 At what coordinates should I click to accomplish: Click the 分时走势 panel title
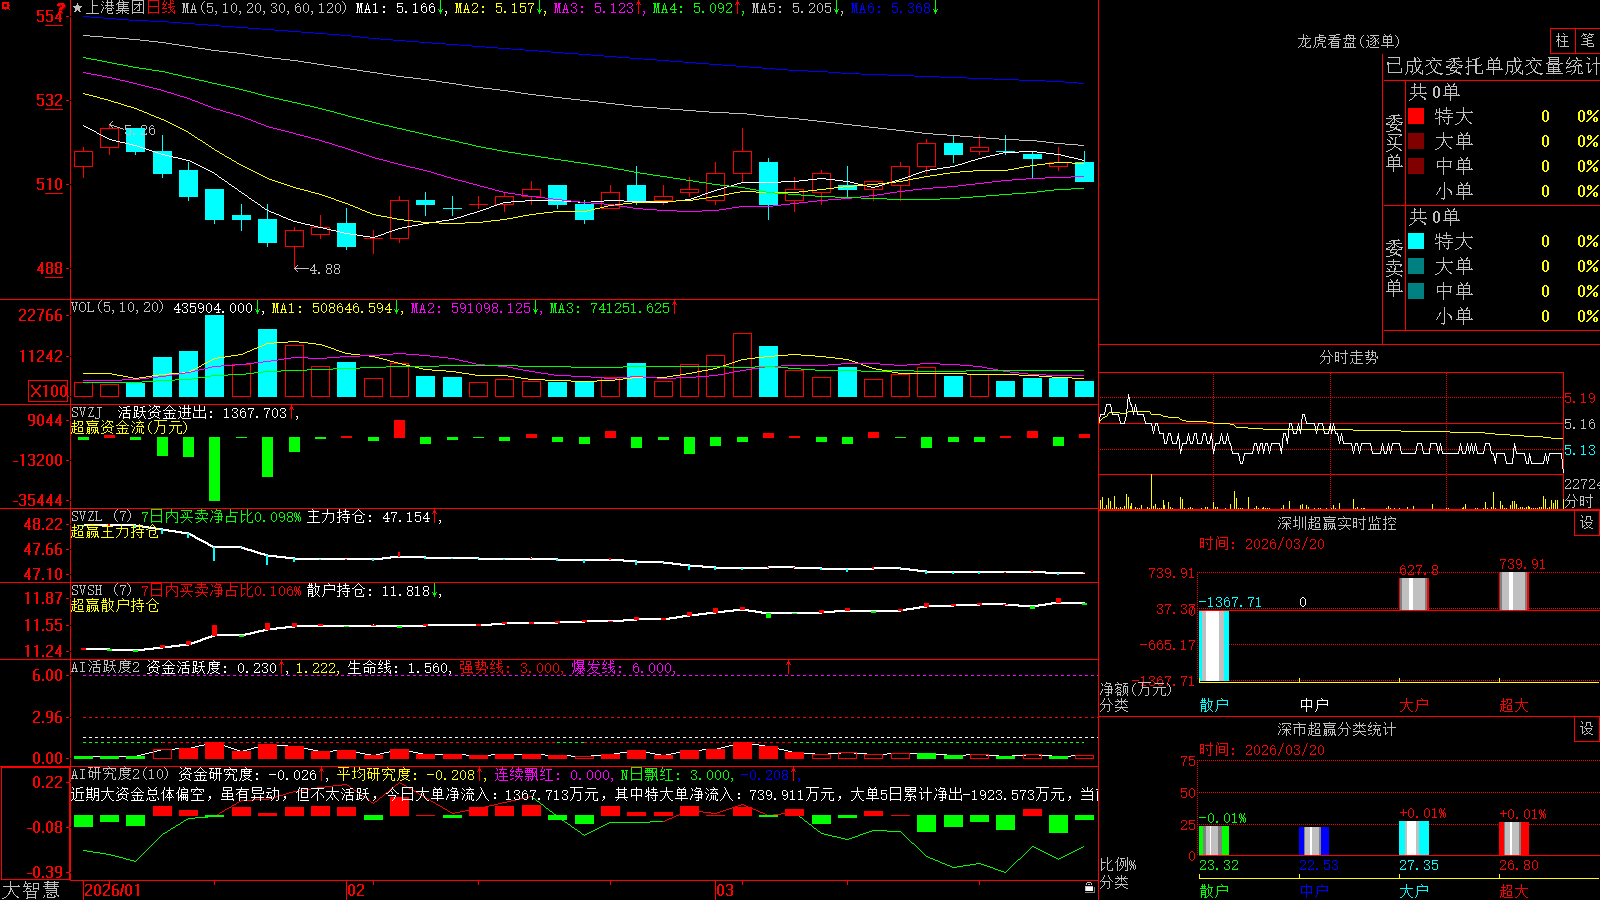coord(1348,357)
